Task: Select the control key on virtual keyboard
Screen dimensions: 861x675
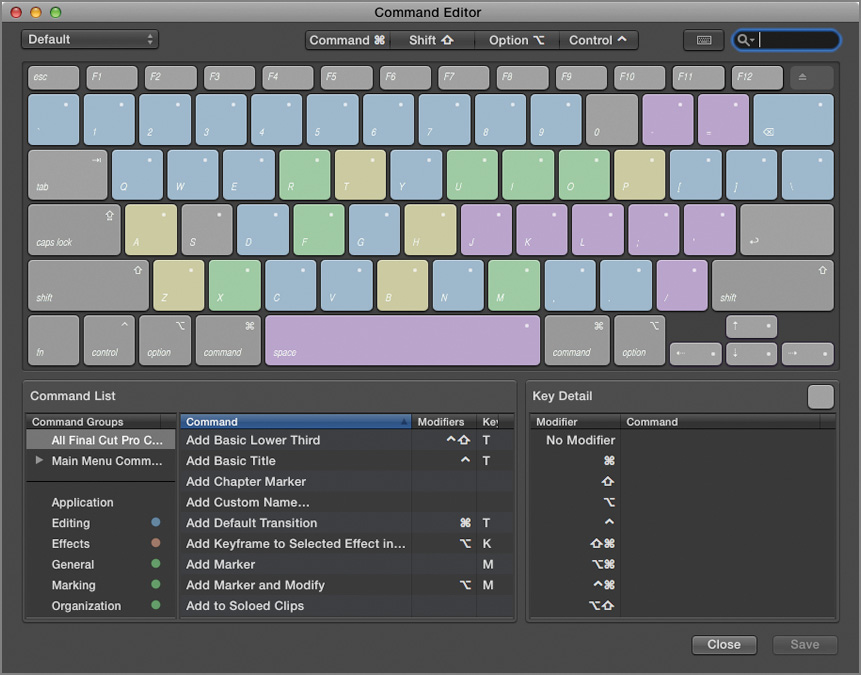Action: click(109, 341)
